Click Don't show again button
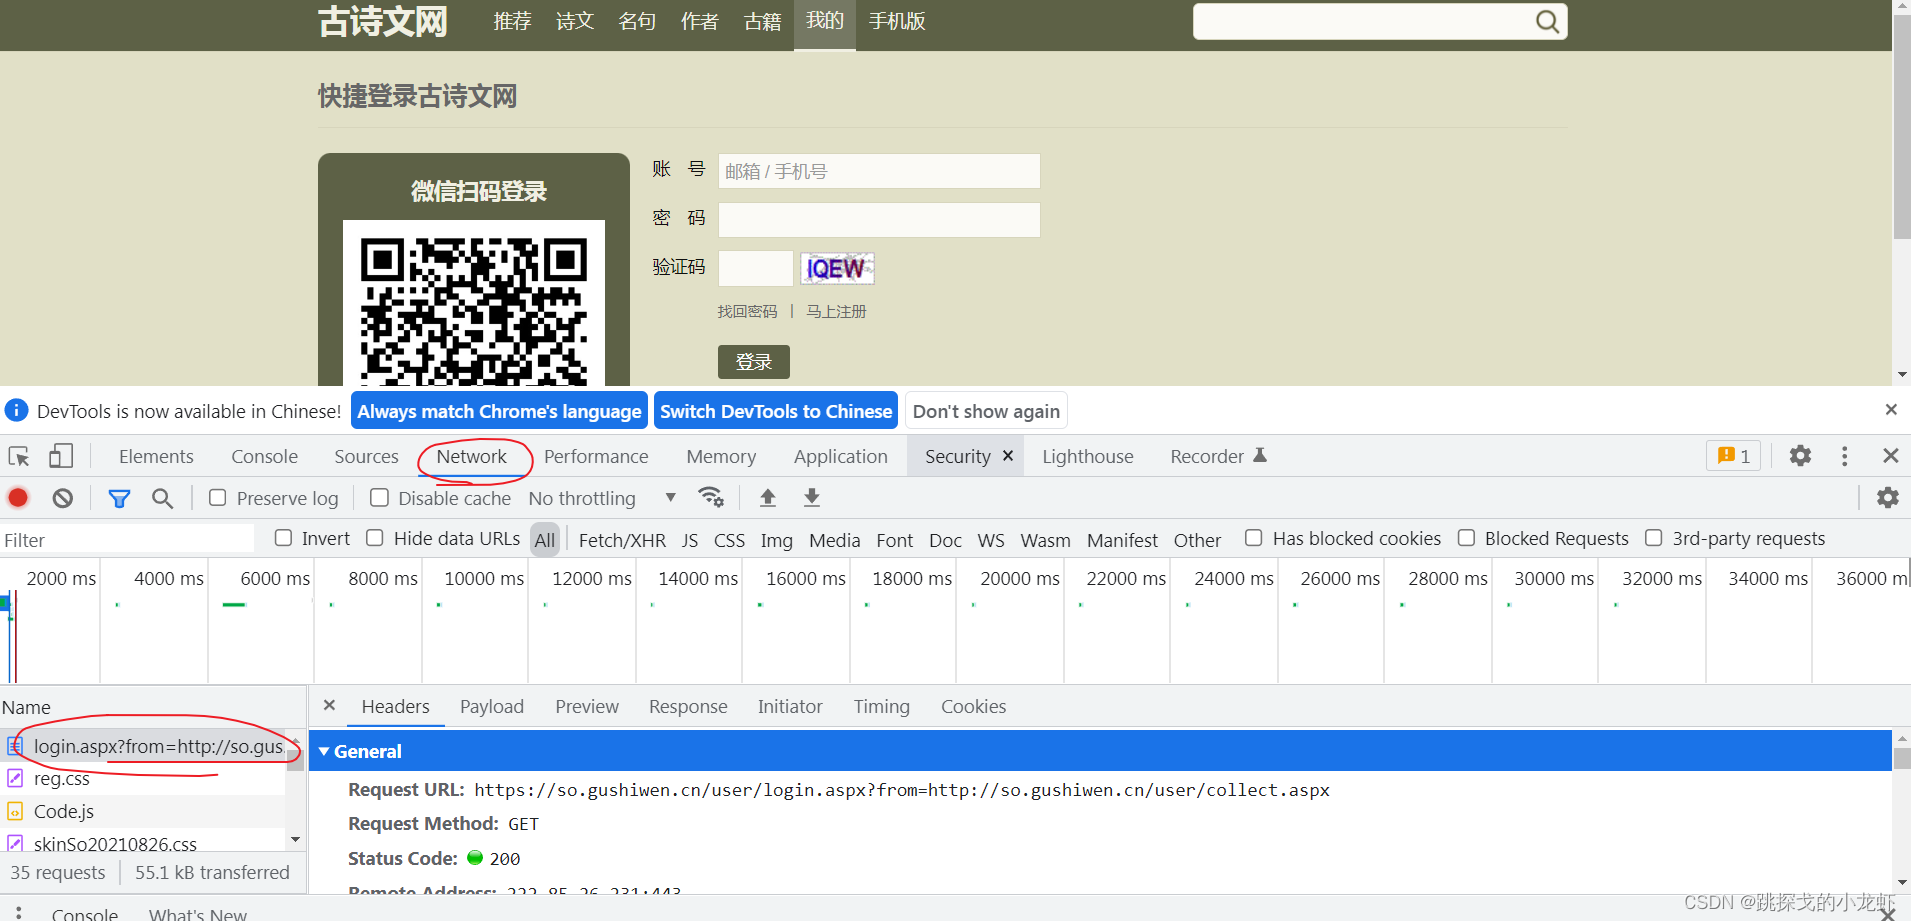 click(x=986, y=411)
